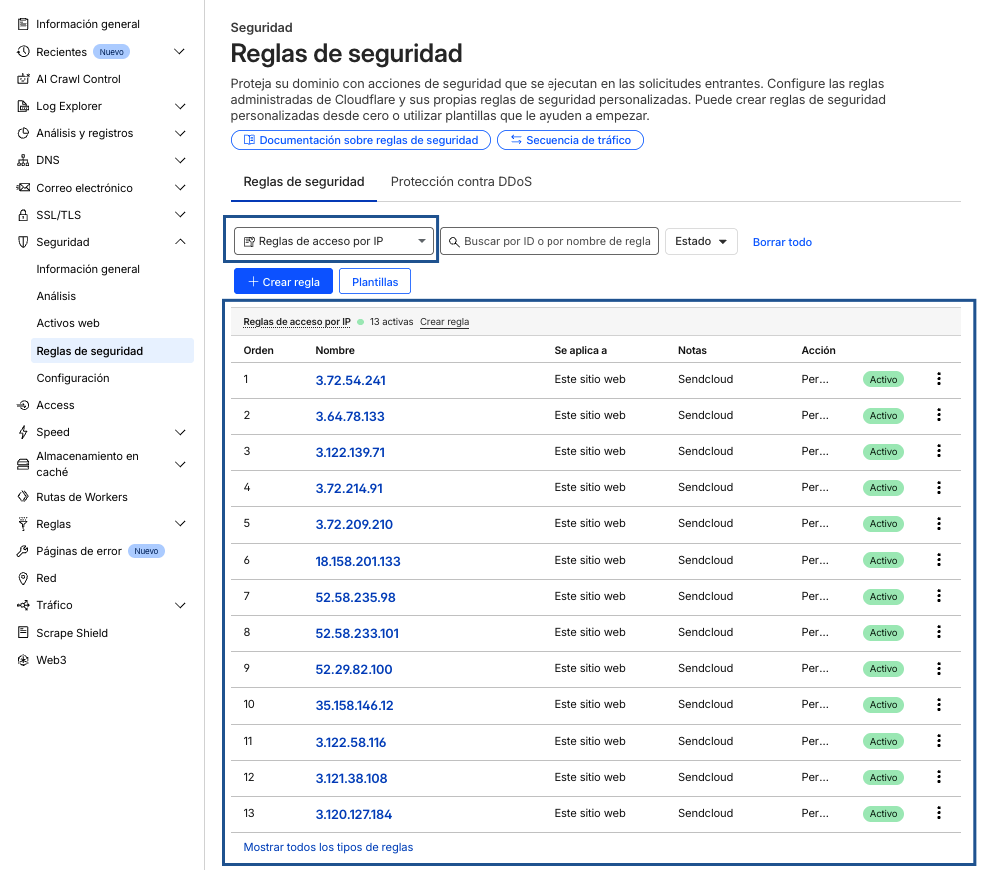Image resolution: width=985 pixels, height=870 pixels.
Task: Open the three-dot menu for 18.158.201.133
Action: (939, 560)
